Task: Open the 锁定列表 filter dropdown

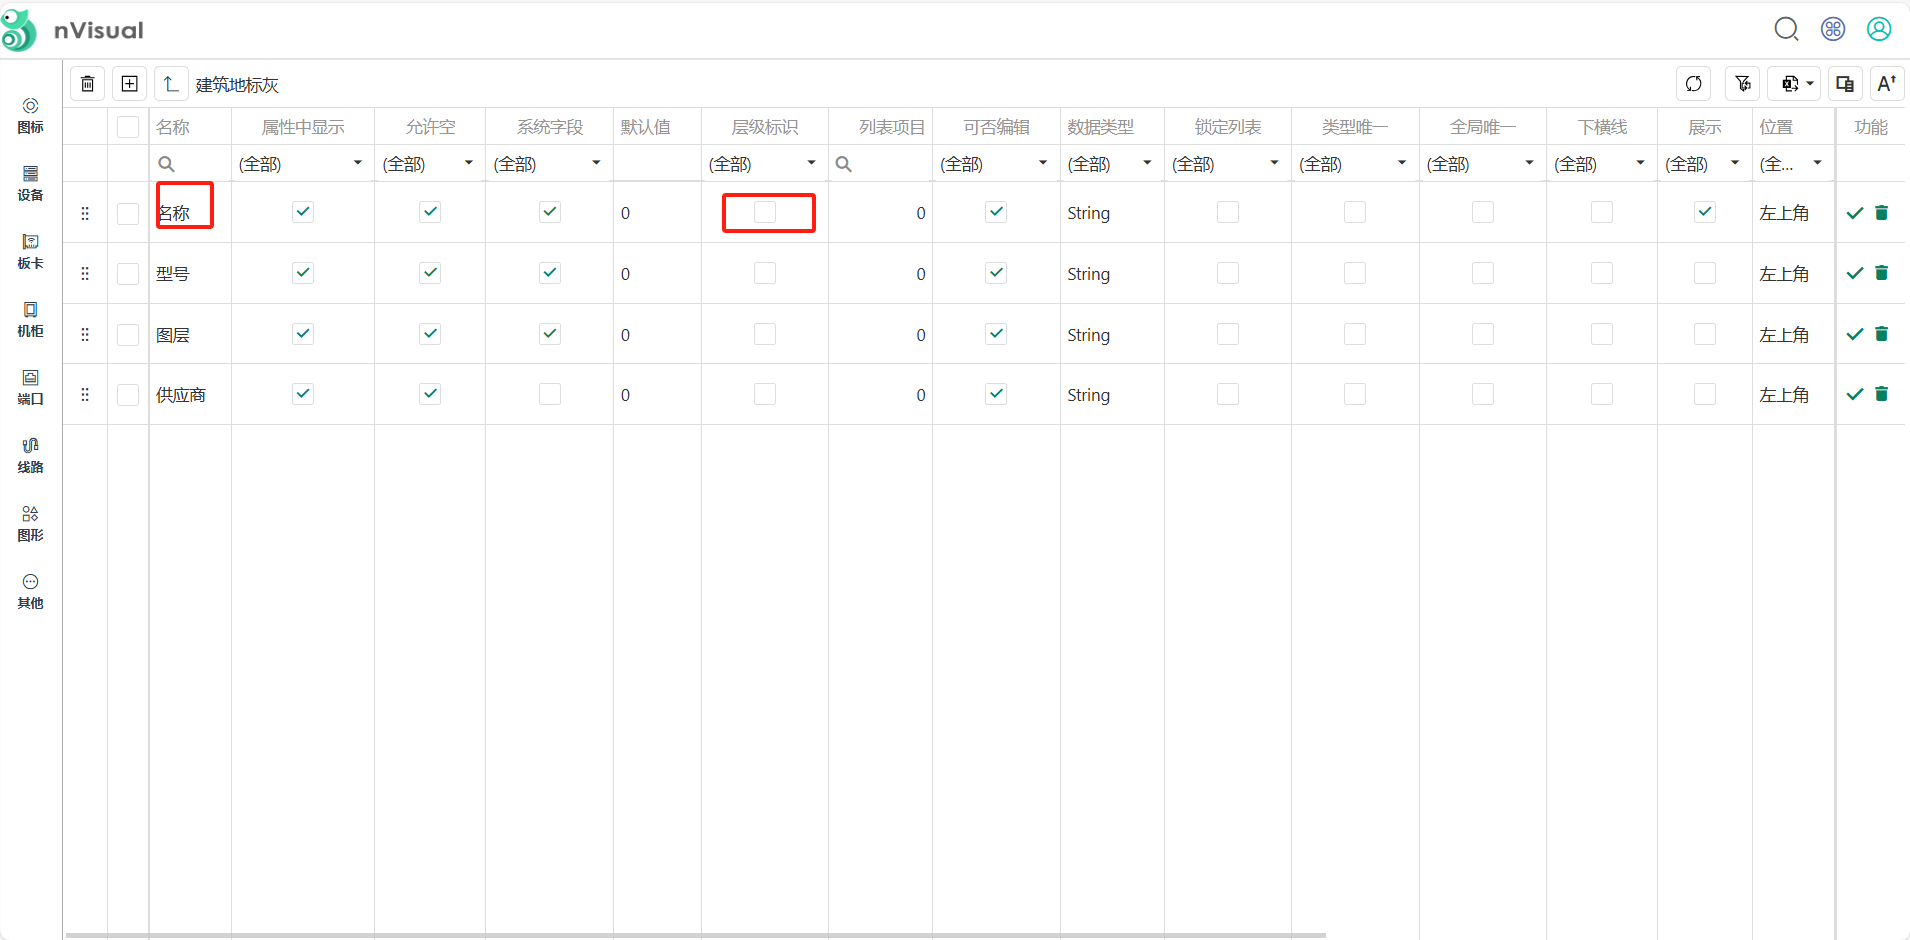Action: click(x=1228, y=164)
